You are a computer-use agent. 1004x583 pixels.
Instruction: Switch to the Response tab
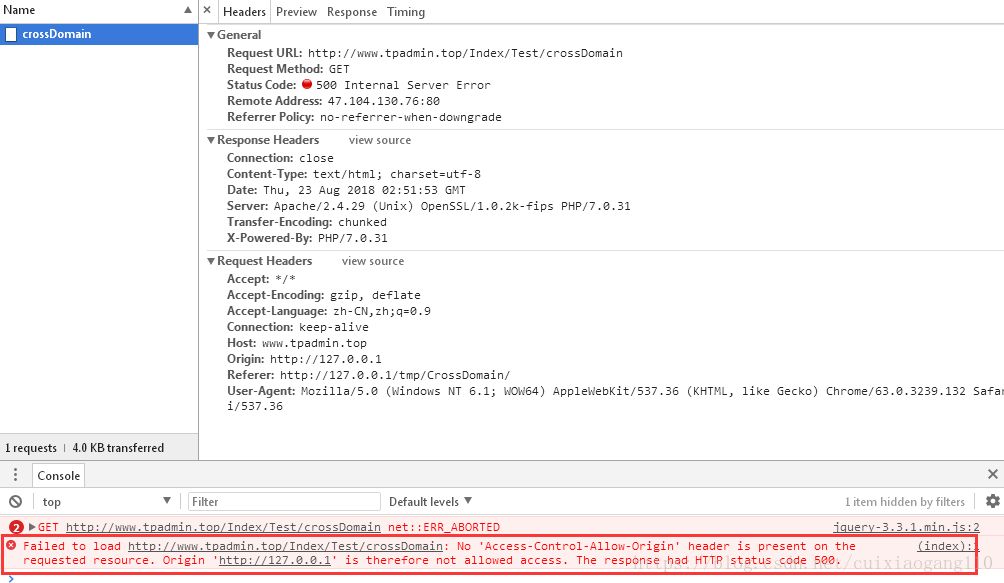pos(352,12)
